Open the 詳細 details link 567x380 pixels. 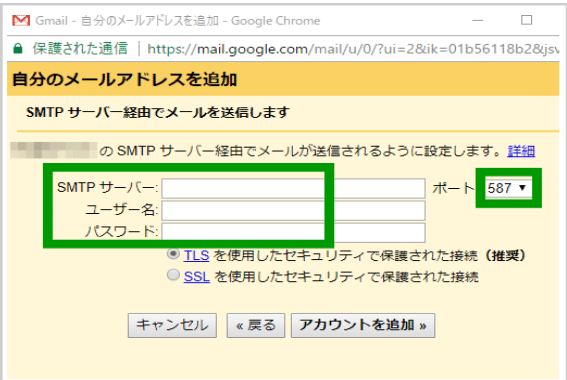tap(521, 151)
